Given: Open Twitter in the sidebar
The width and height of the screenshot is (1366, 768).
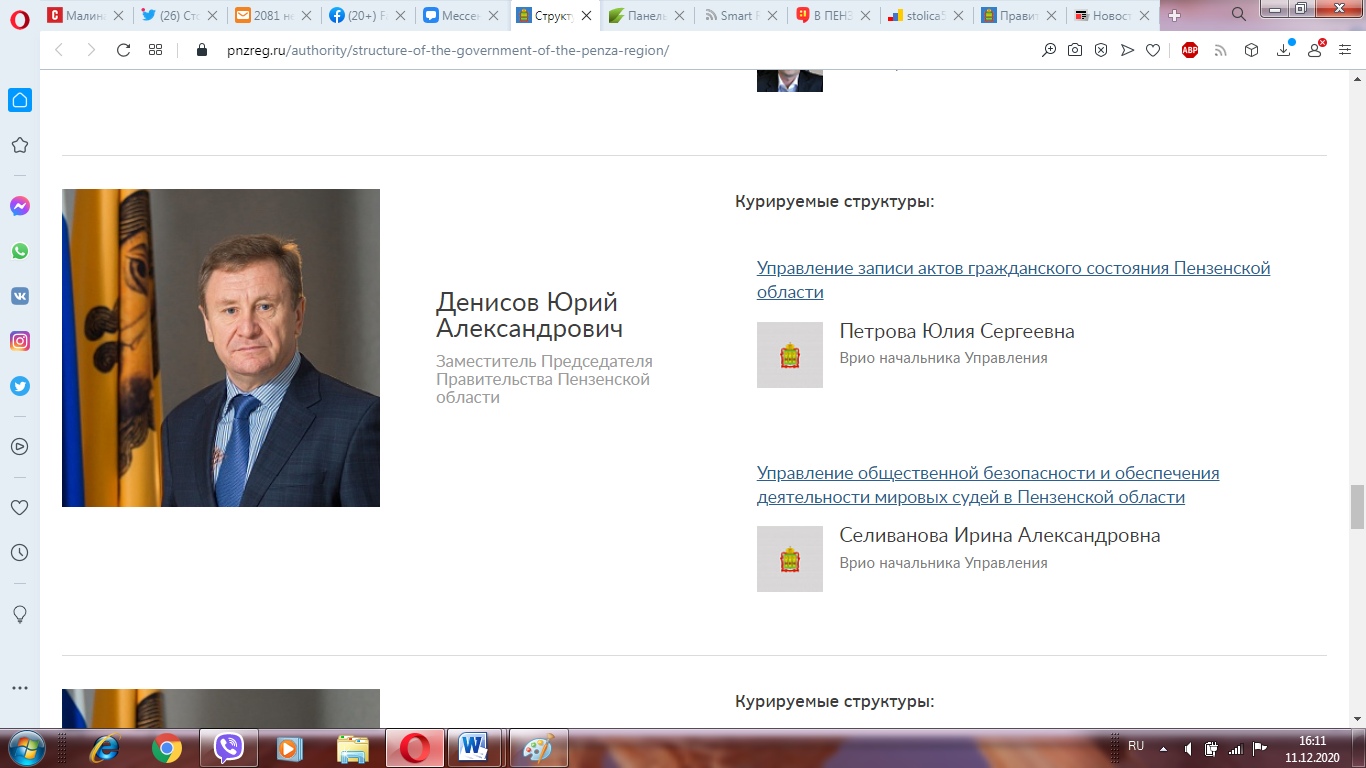Looking at the screenshot, I should 19,386.
